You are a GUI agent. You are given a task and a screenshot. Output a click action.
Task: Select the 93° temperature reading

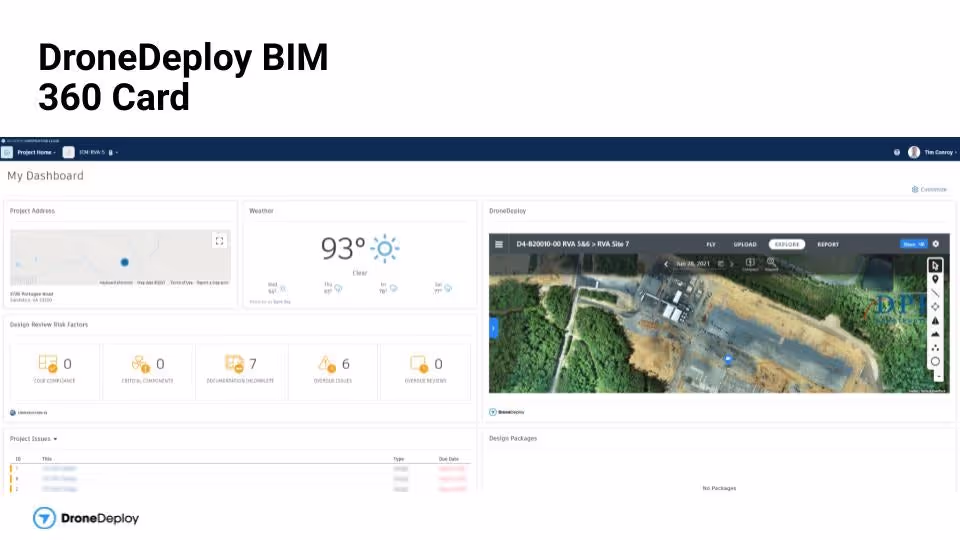(x=343, y=249)
